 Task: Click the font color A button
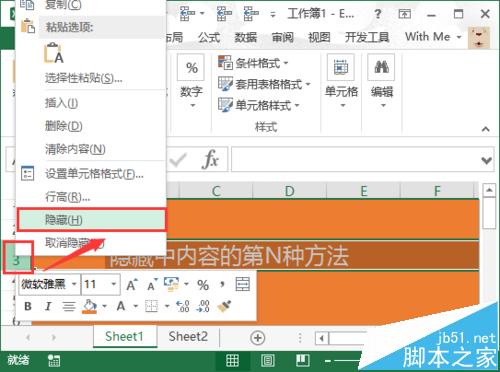[x=121, y=306]
